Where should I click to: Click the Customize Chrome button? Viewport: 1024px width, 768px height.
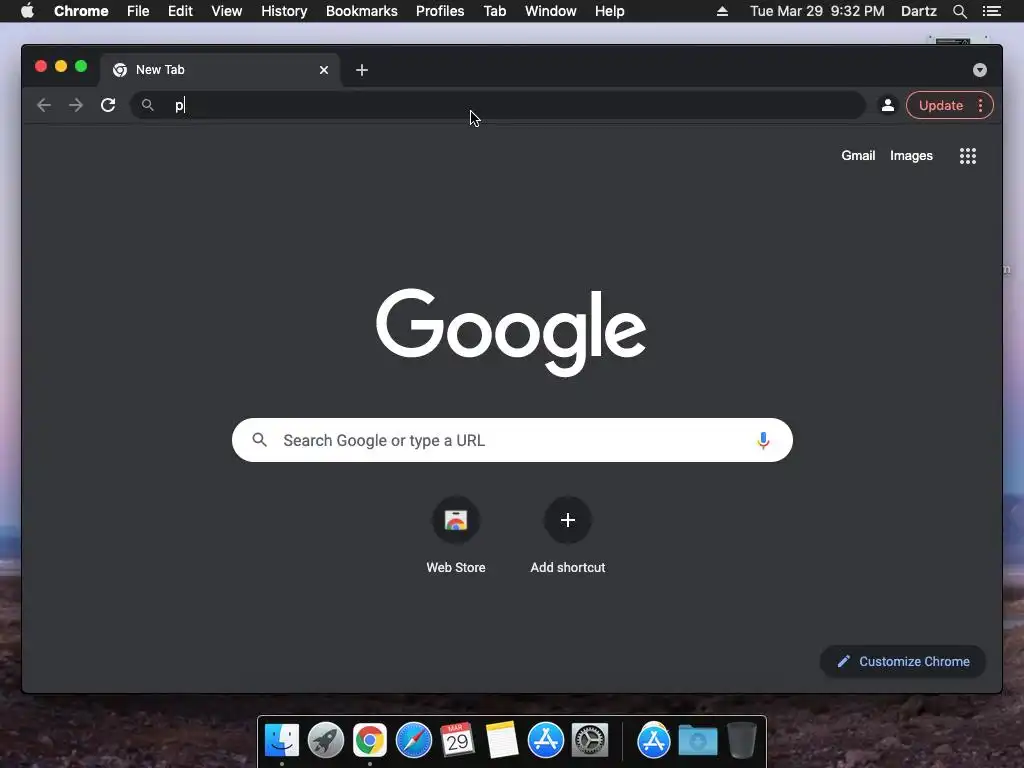(903, 662)
